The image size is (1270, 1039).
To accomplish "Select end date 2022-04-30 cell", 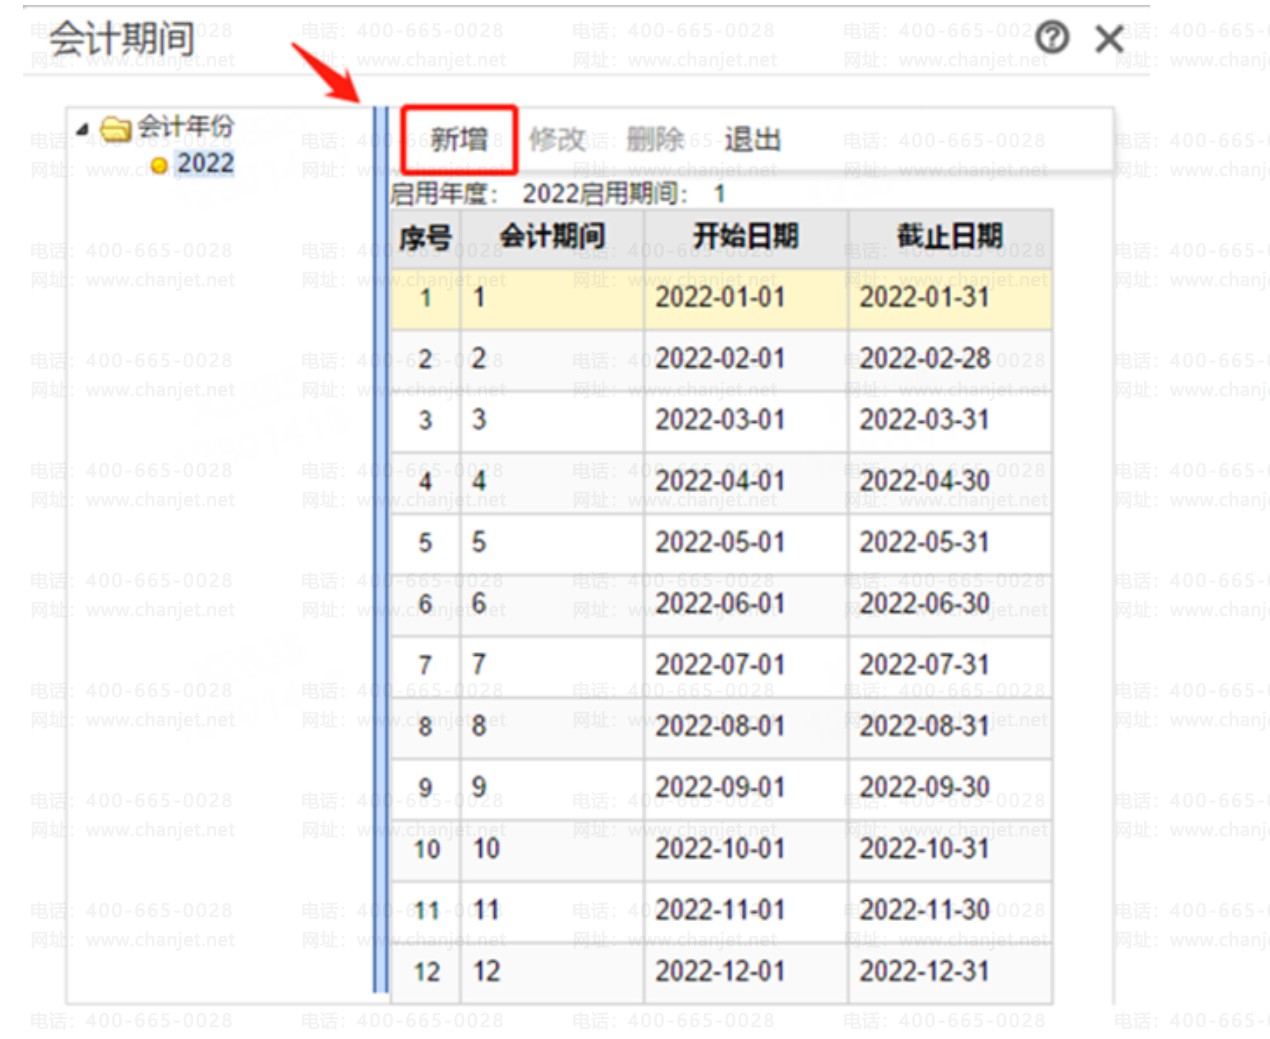I will click(950, 481).
